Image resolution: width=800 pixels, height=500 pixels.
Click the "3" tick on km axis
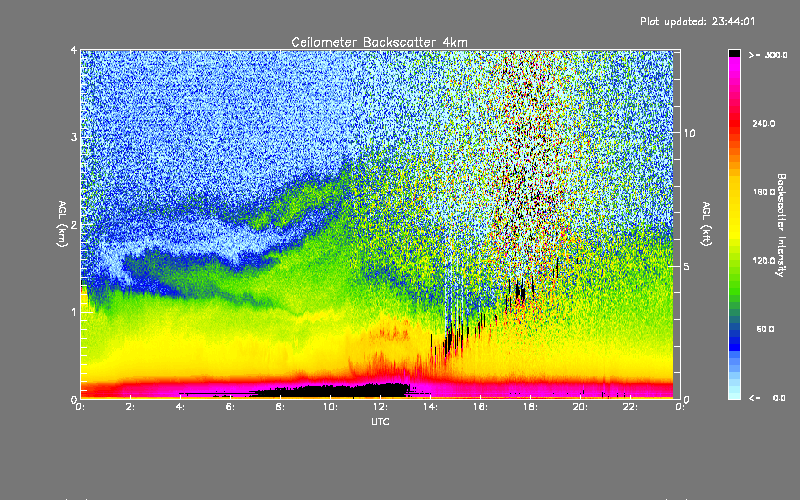[74, 137]
